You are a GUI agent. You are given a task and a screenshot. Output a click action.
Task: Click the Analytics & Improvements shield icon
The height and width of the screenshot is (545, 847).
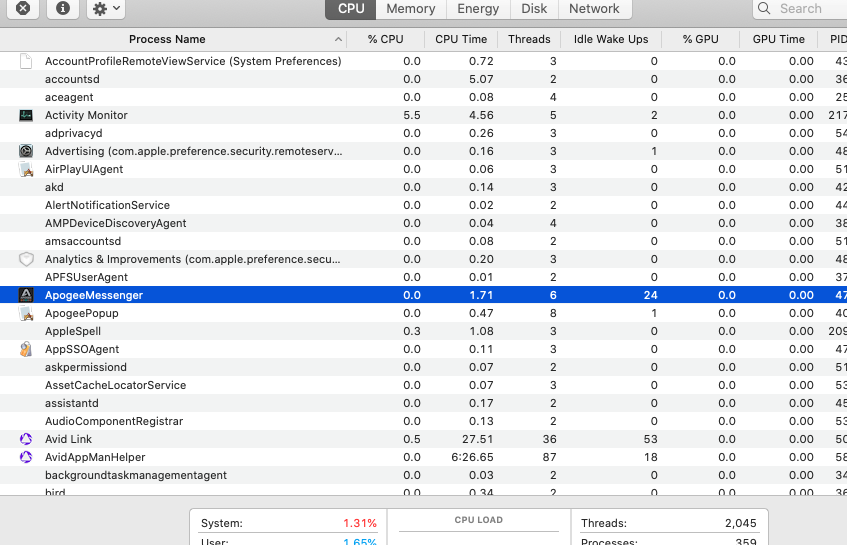point(26,259)
